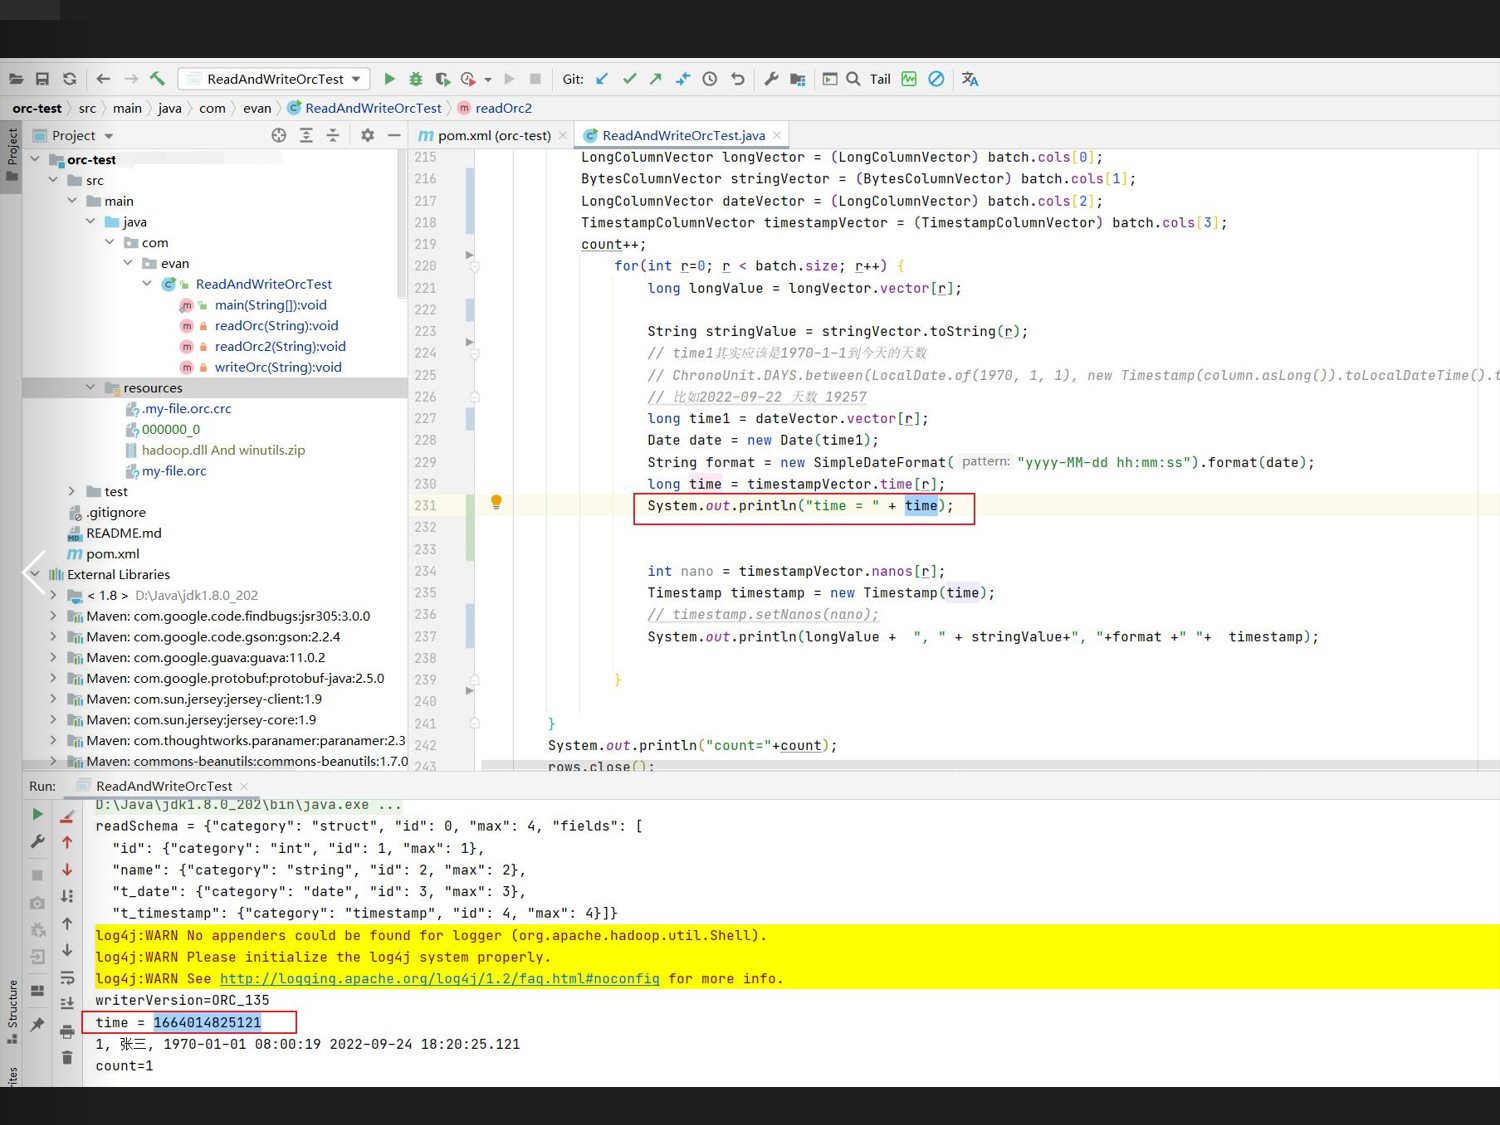Open the Project view switcher dropdown
1500x1125 pixels.
tap(108, 135)
